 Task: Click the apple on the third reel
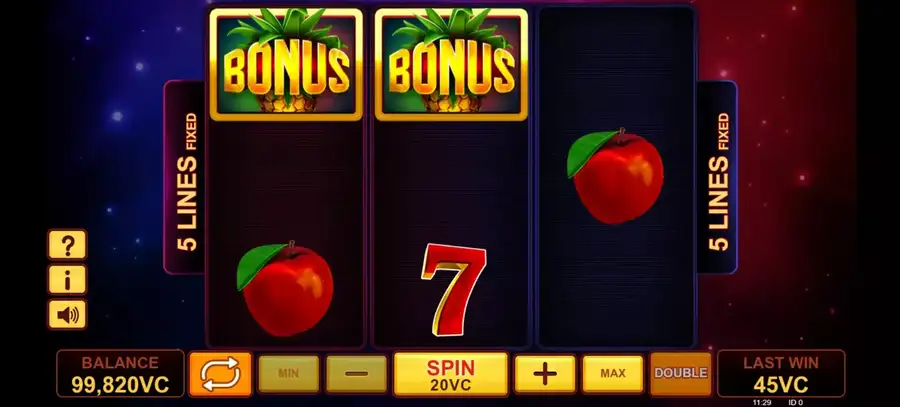tap(616, 176)
